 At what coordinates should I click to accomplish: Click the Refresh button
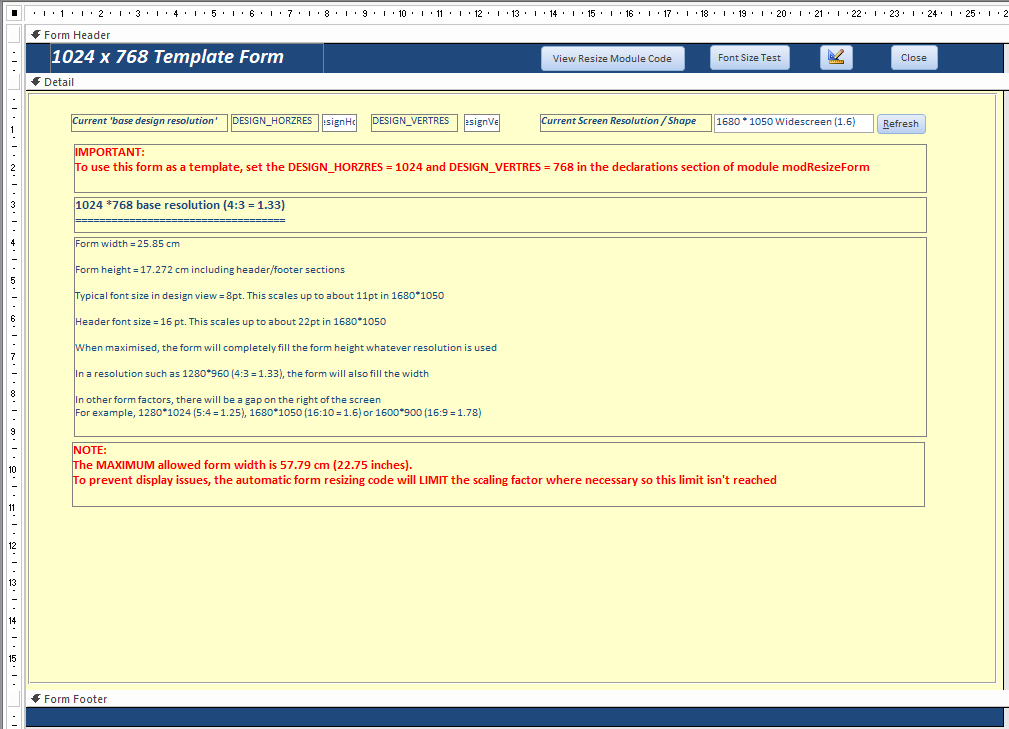[x=901, y=124]
